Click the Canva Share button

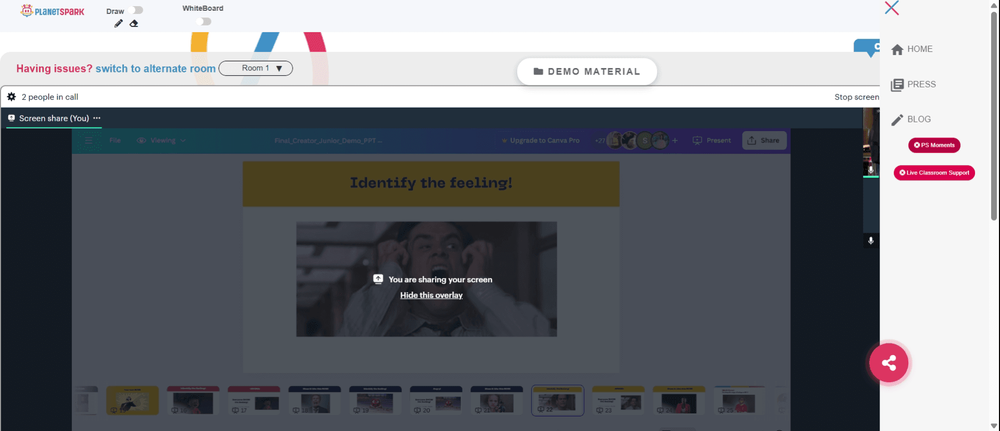[764, 140]
